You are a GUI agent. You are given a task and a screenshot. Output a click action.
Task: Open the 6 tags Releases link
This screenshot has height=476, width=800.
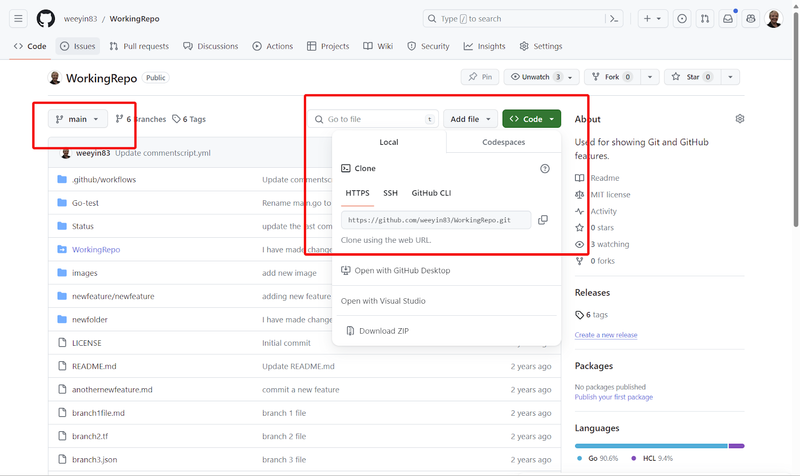coord(591,315)
